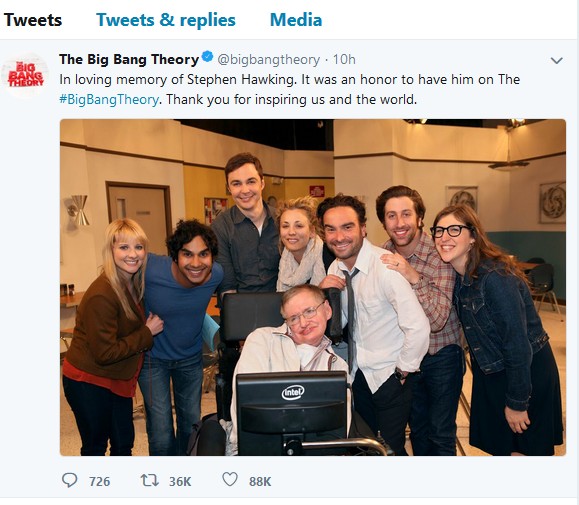
Task: Expand the tweet options chevron
Action: point(556,60)
